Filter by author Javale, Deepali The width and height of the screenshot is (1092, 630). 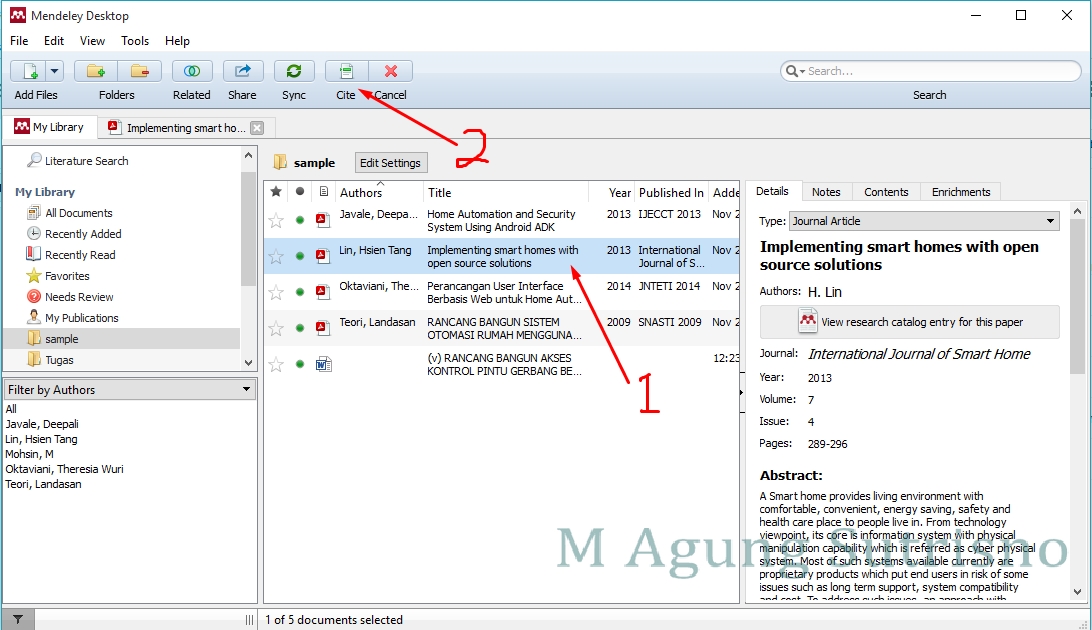[42, 424]
